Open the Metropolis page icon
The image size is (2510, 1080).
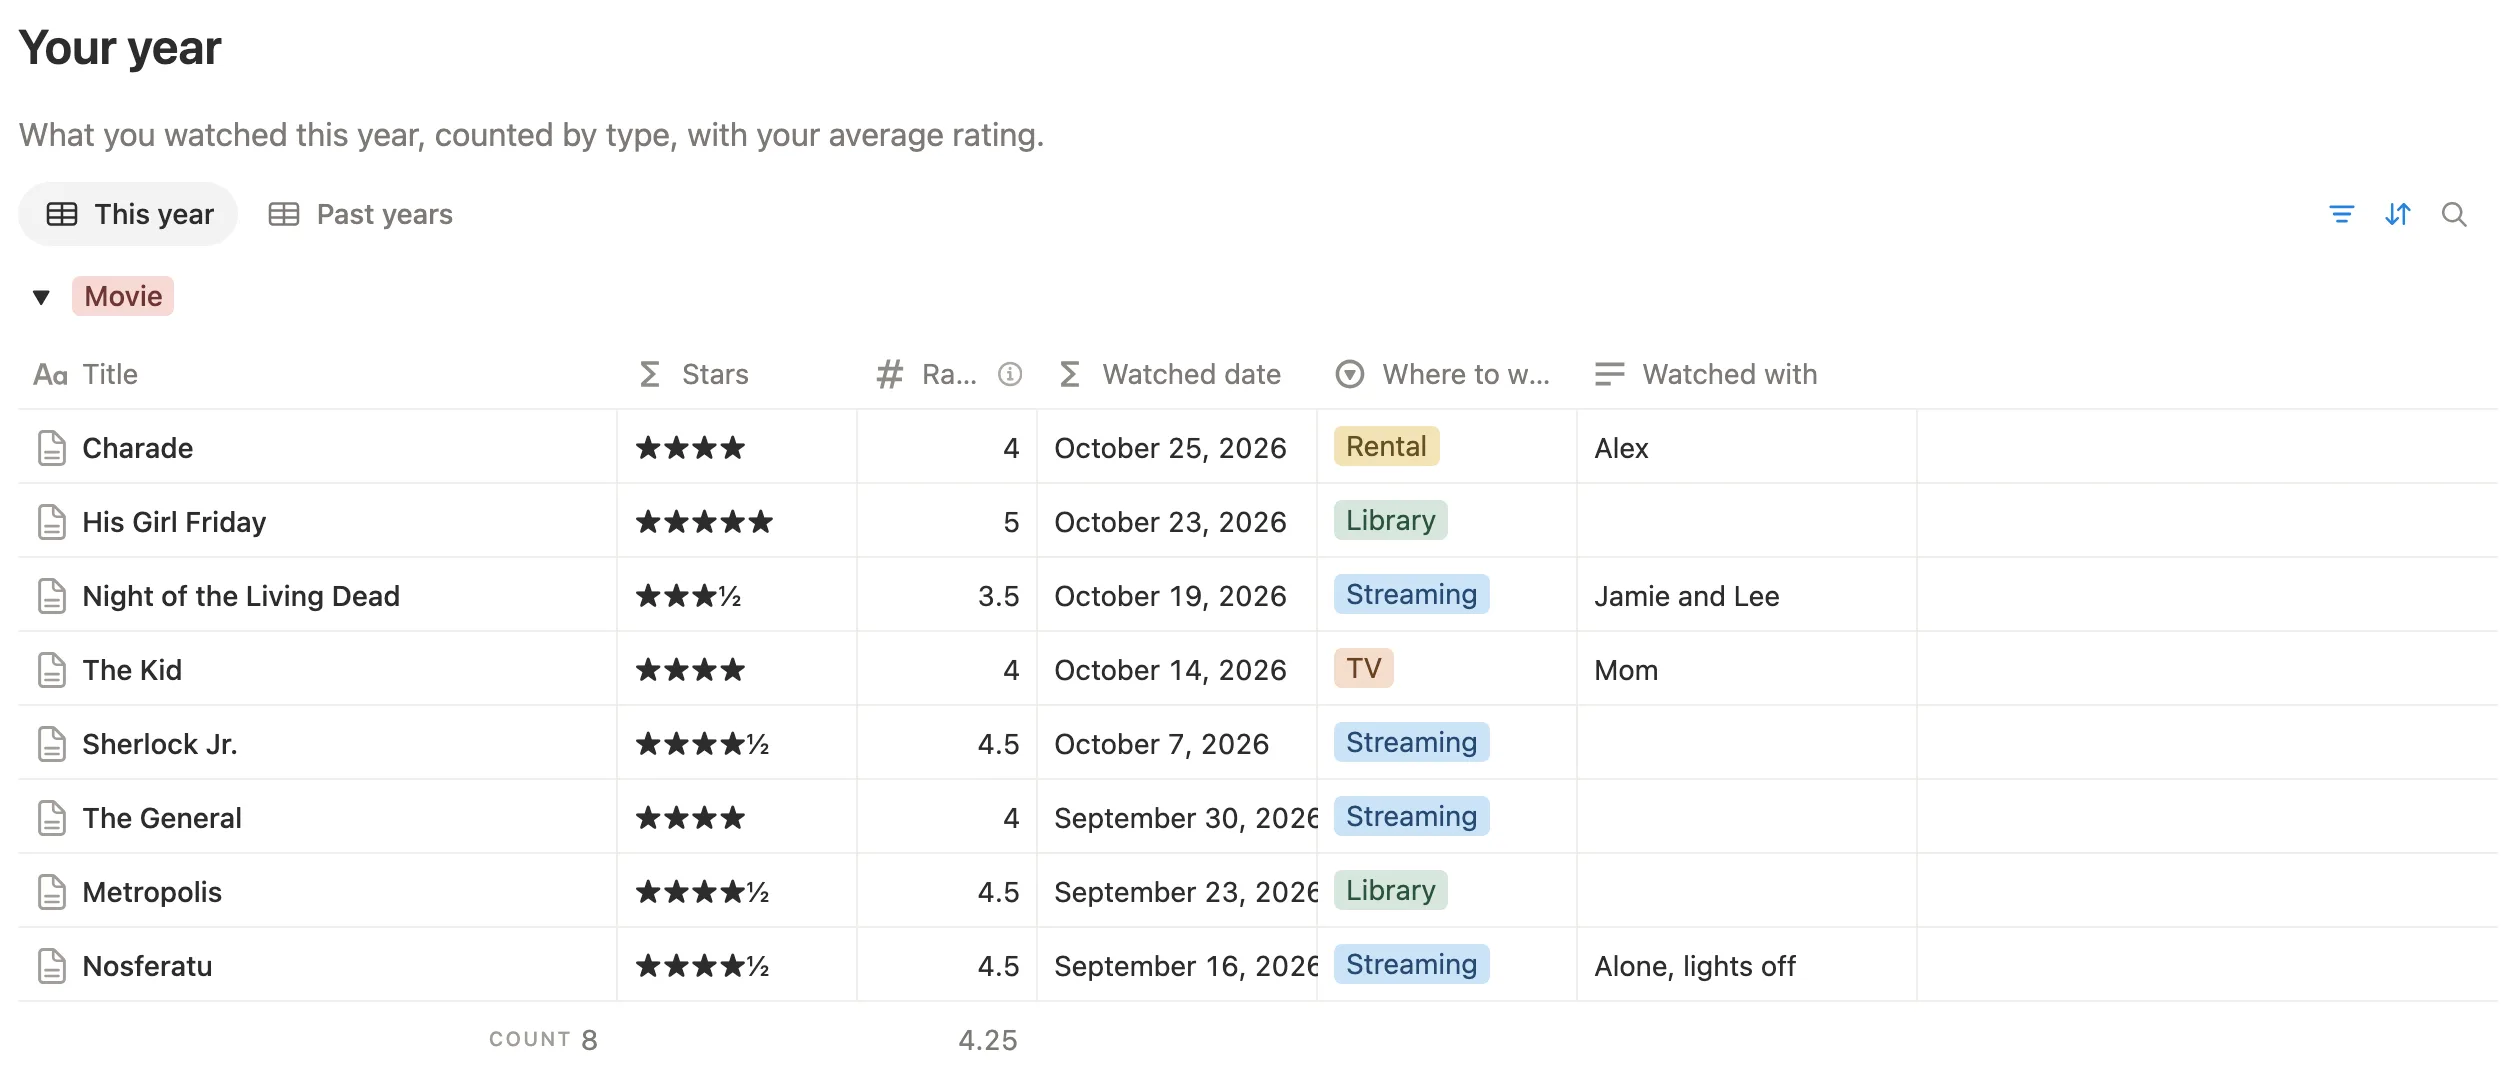tap(52, 892)
